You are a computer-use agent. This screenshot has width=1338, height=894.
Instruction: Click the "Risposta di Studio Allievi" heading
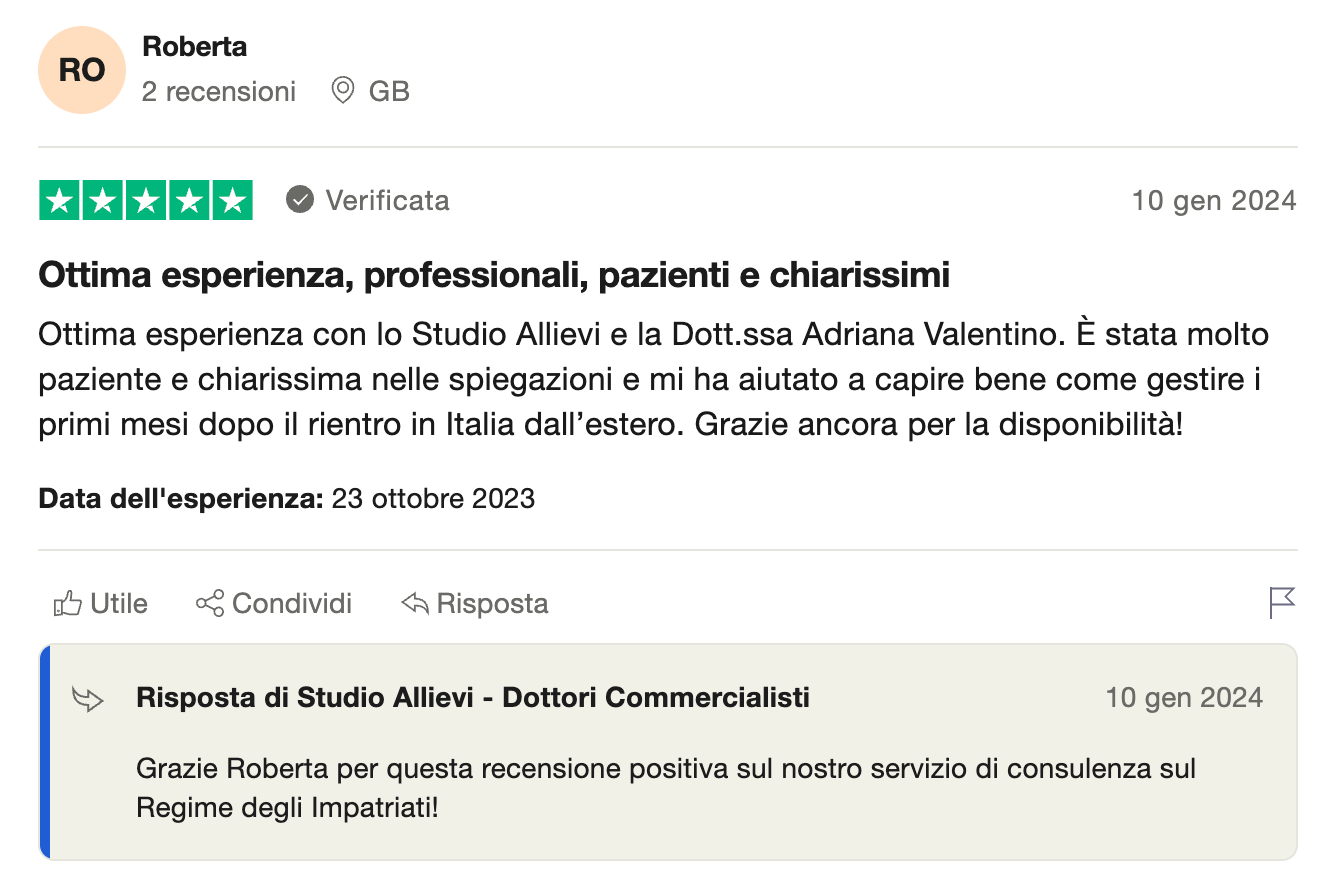472,697
